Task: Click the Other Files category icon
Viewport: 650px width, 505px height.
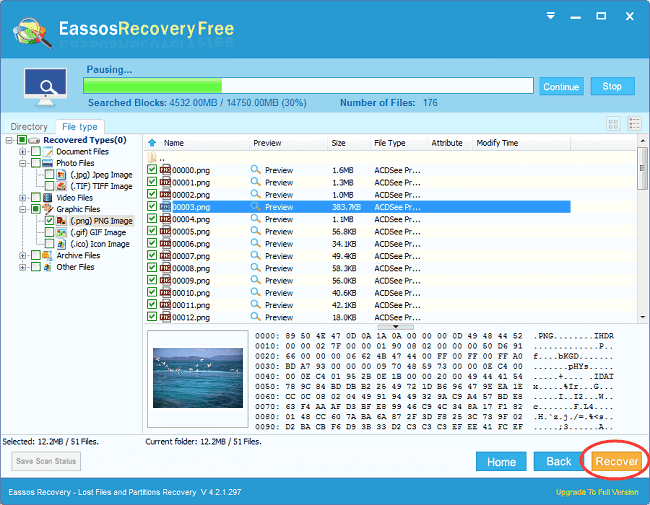Action: click(x=48, y=267)
